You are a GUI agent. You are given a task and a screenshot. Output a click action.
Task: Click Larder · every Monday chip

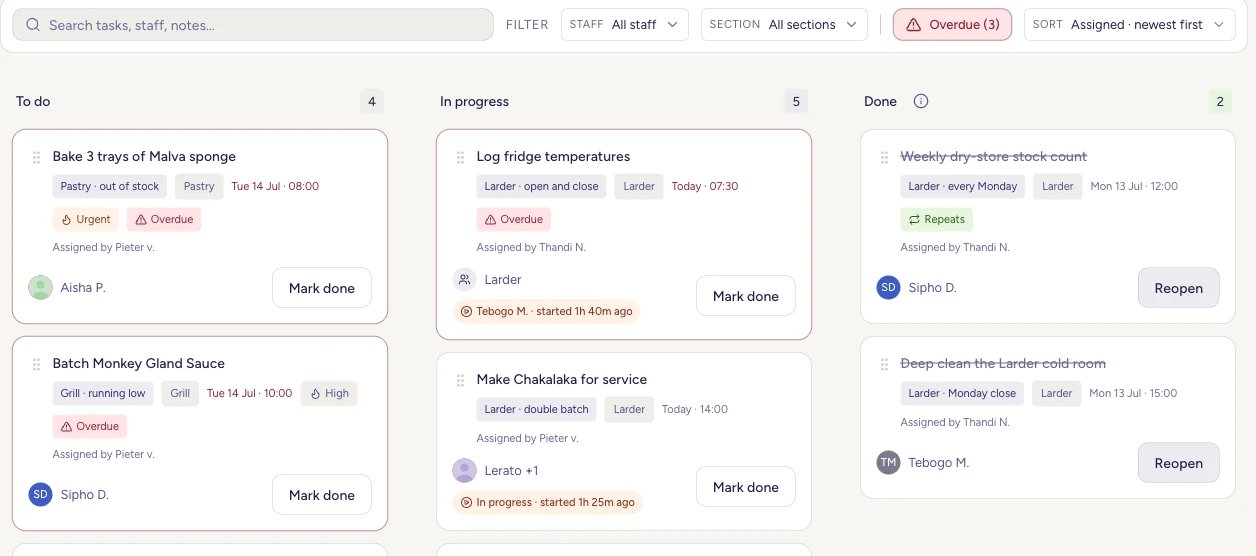963,186
